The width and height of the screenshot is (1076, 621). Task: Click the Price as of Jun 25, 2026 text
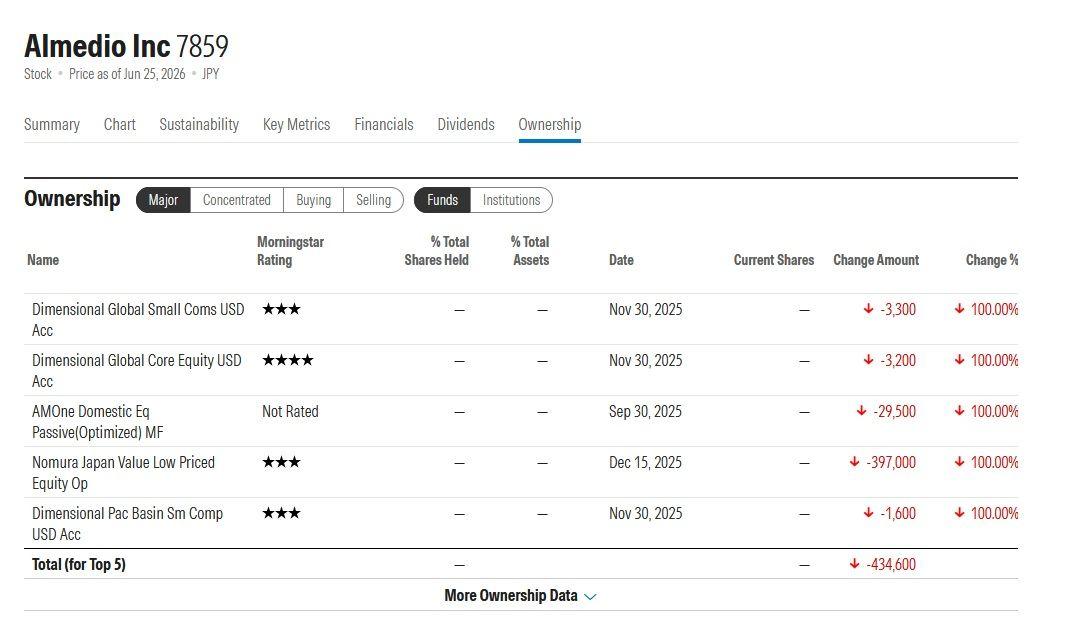point(127,74)
